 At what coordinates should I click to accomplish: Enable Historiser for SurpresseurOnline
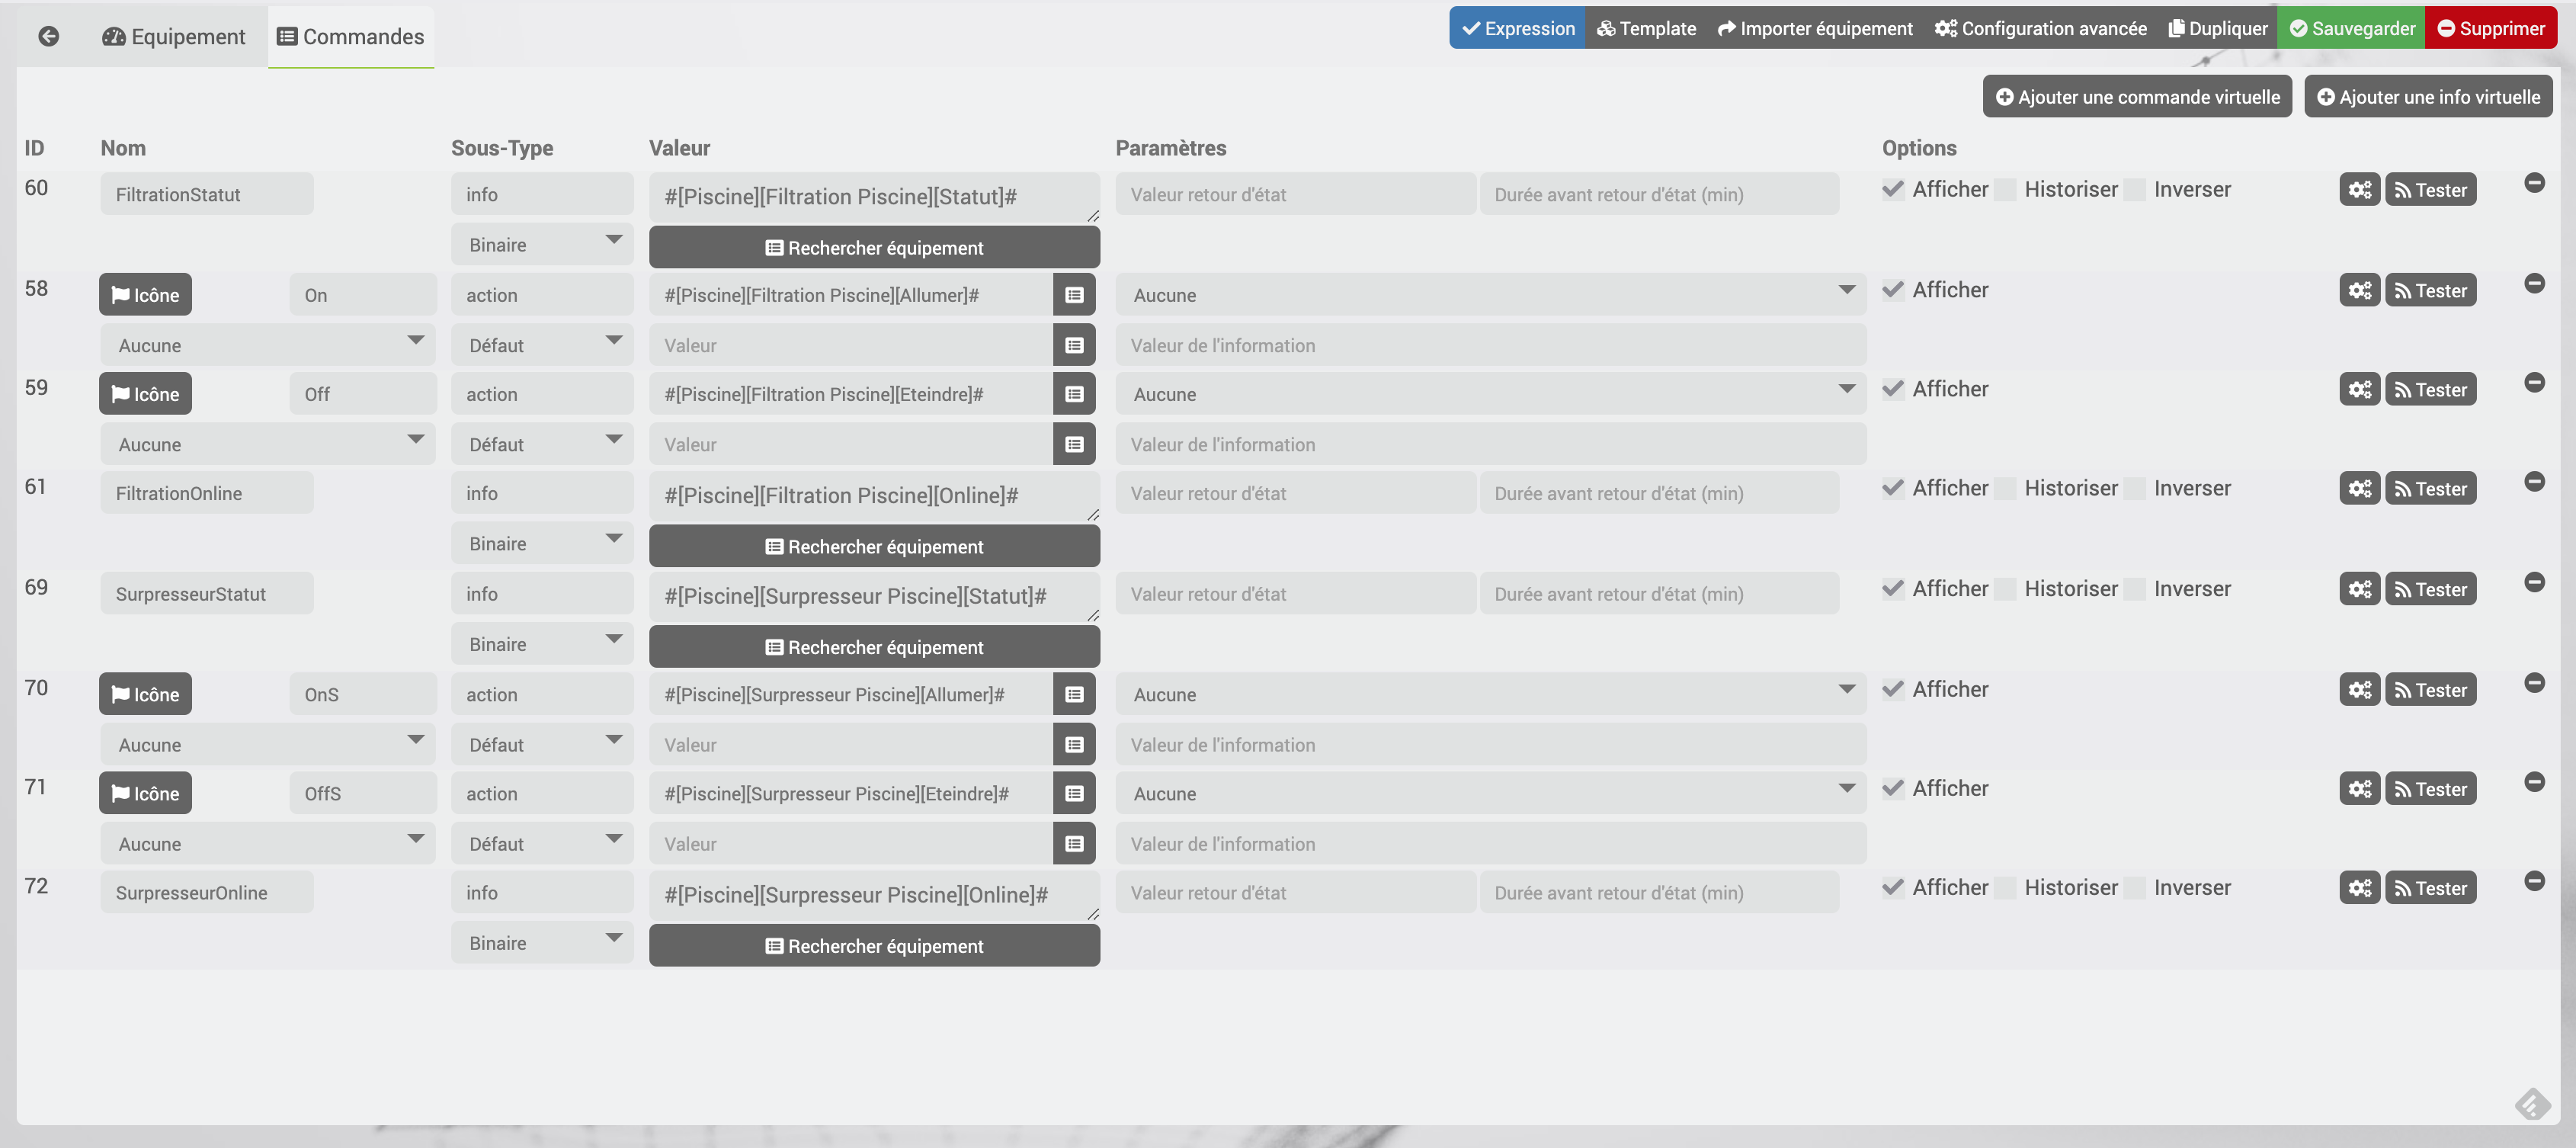coord(2005,887)
